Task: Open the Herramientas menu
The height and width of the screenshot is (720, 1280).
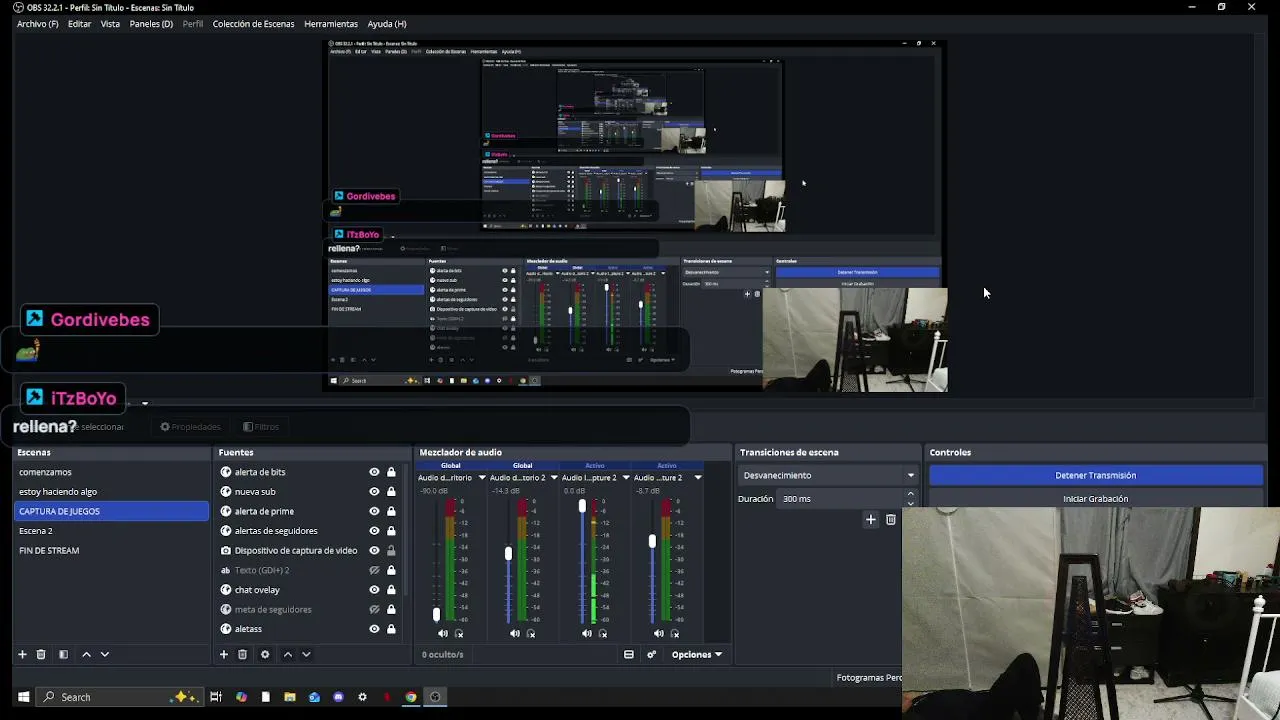Action: (331, 24)
